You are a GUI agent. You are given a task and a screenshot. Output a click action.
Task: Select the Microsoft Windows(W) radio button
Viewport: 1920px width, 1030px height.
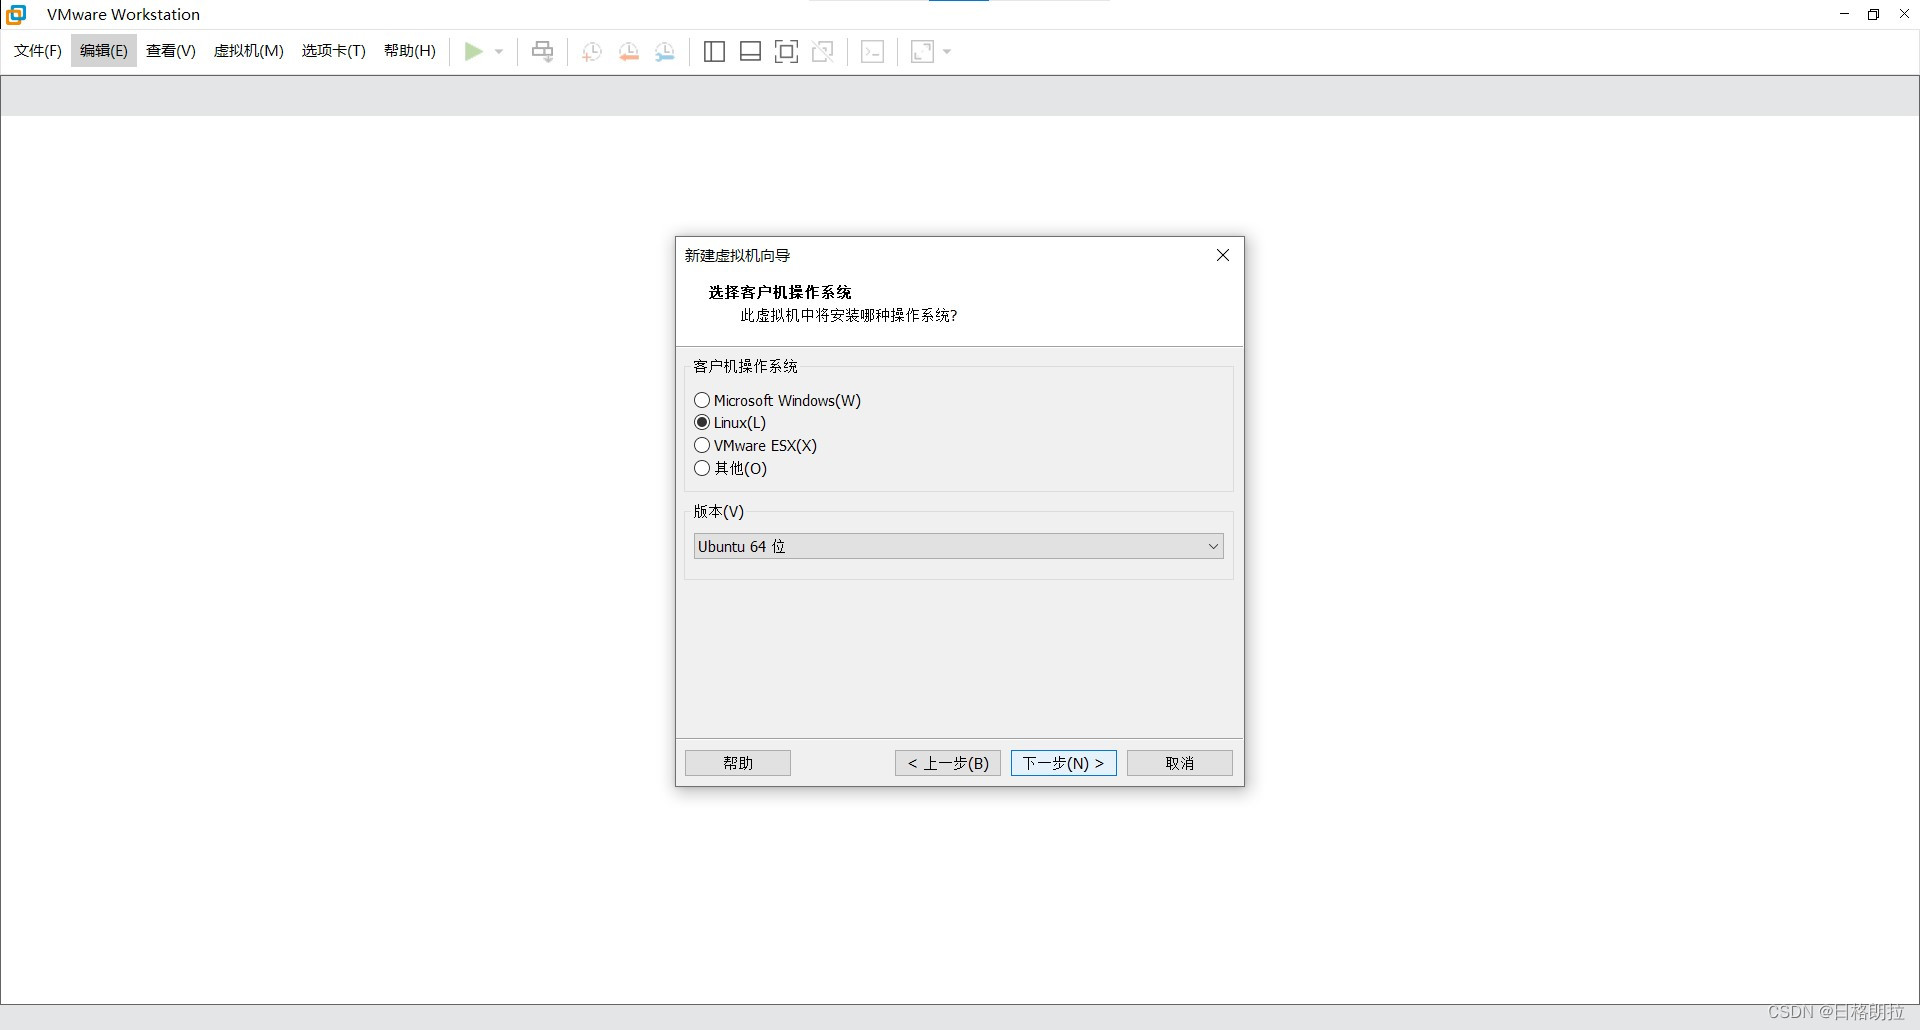tap(702, 400)
